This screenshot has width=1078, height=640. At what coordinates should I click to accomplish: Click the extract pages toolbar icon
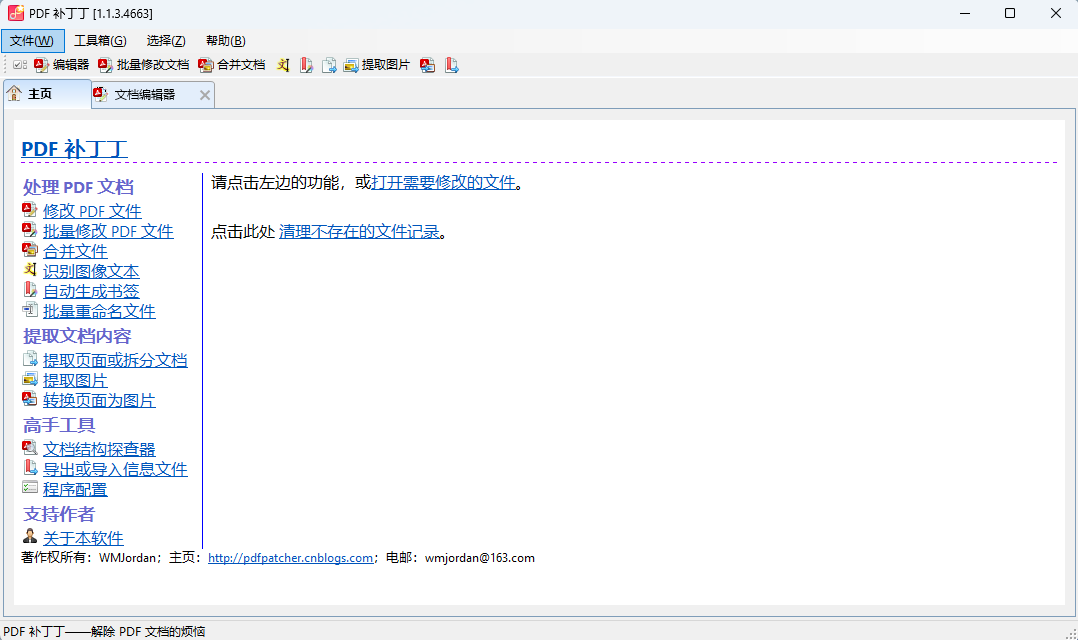coord(329,65)
